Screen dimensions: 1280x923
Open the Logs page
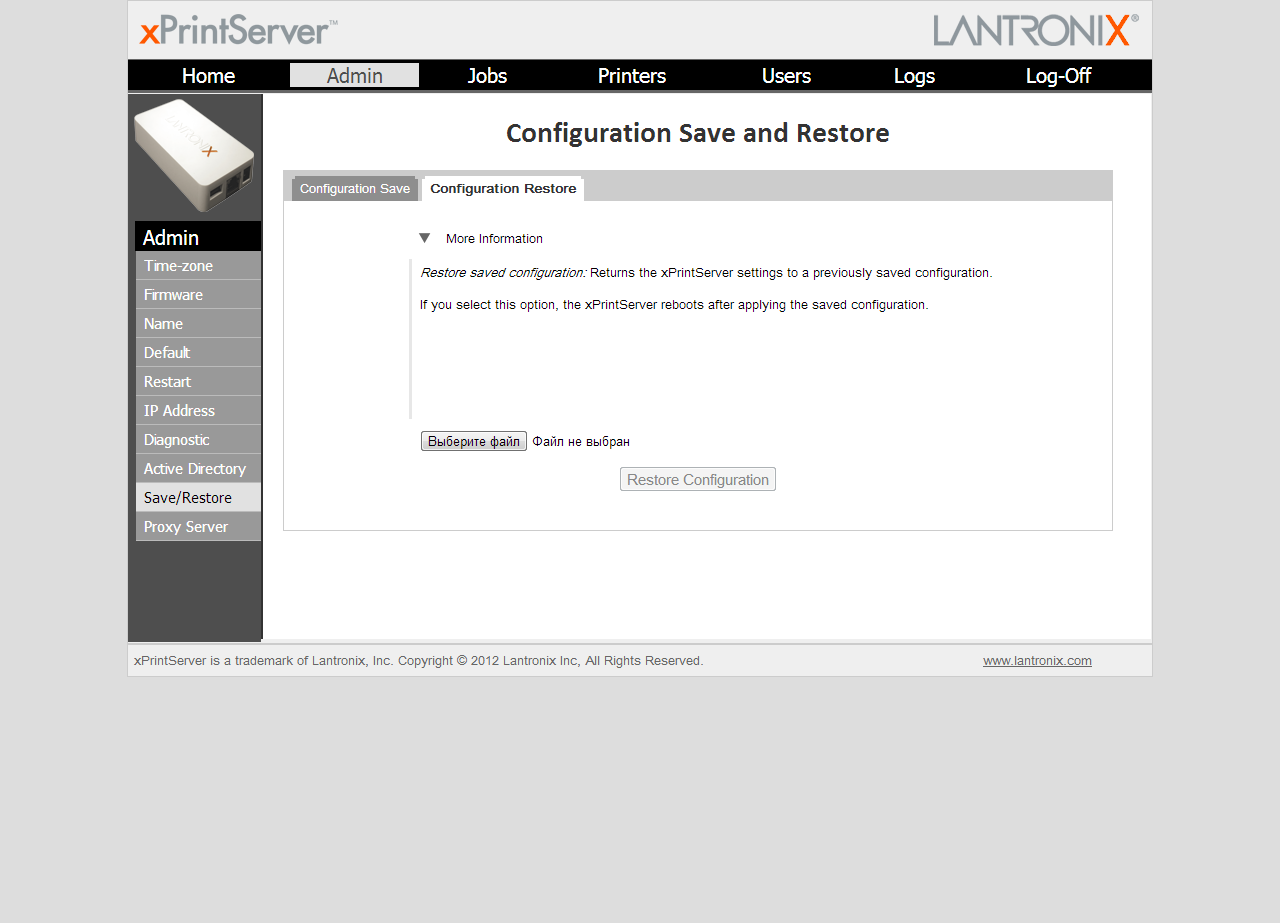[914, 76]
